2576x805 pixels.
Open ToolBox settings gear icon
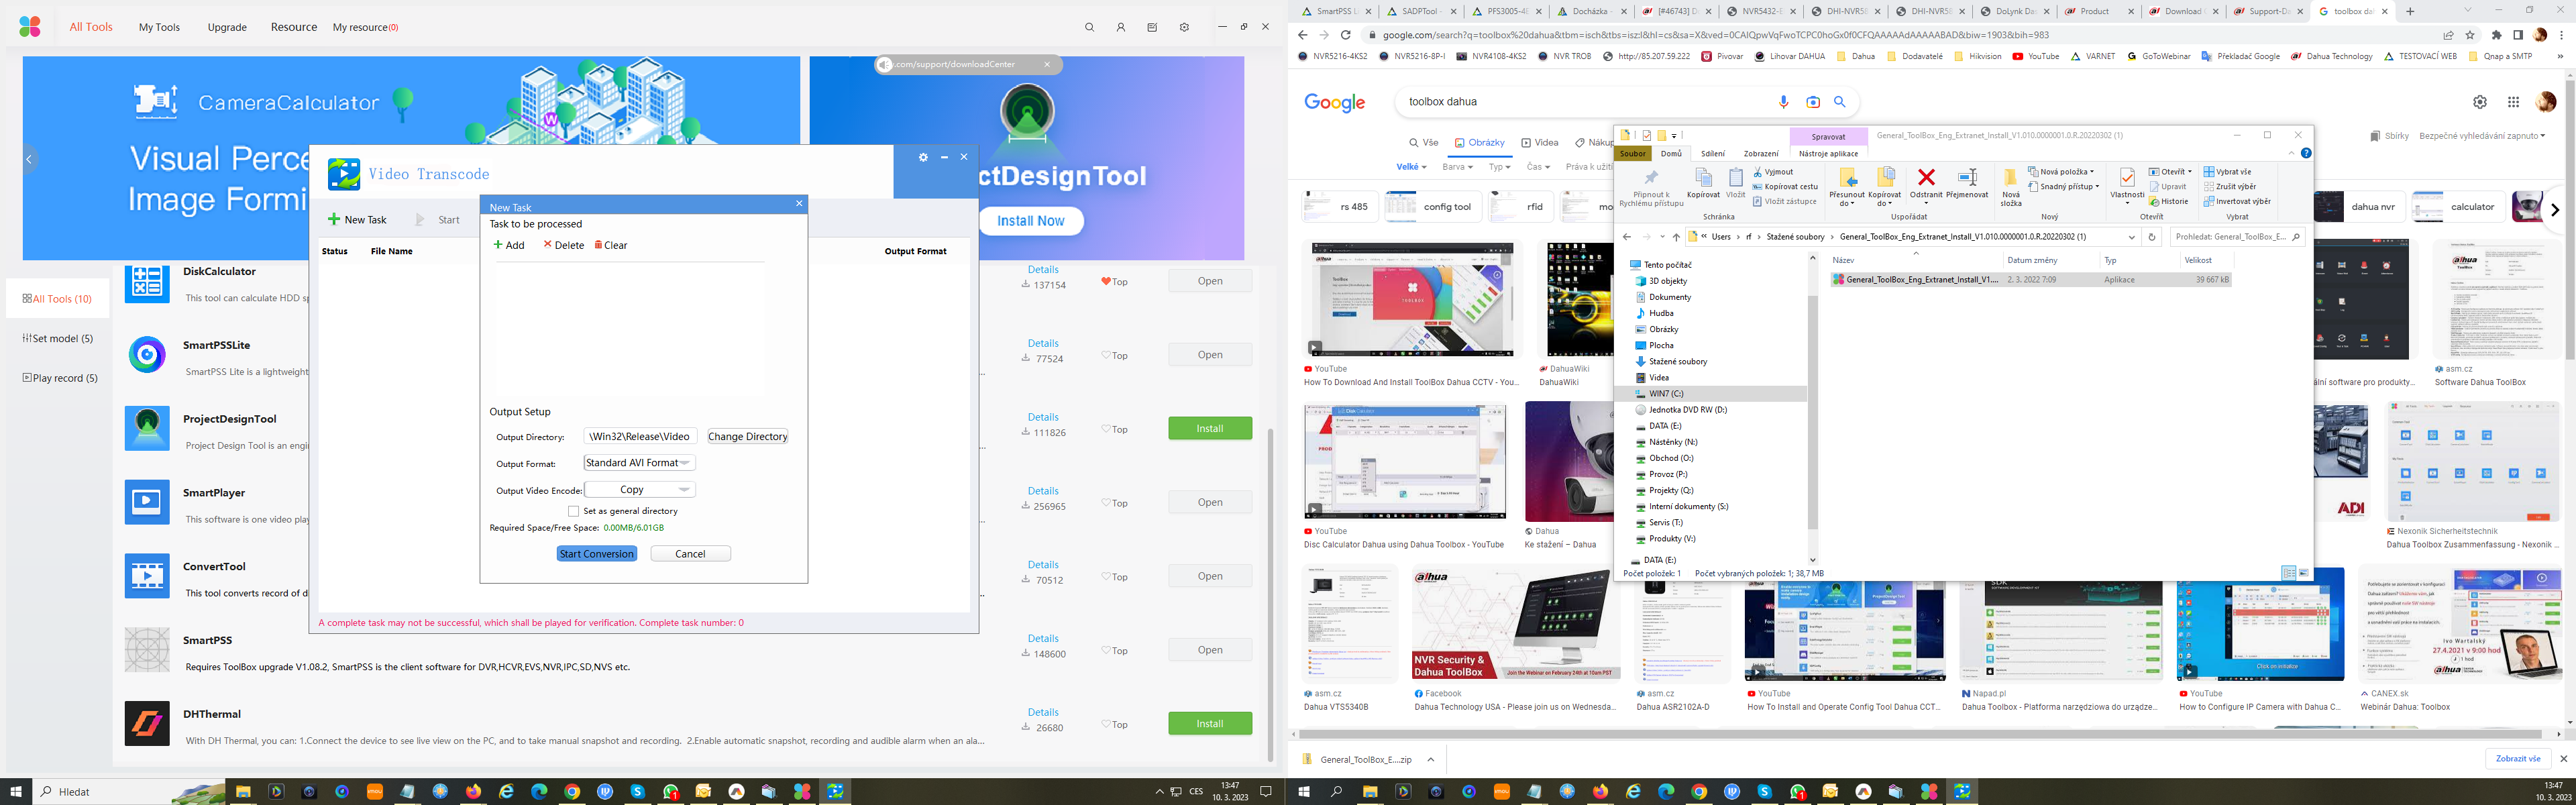(1184, 27)
